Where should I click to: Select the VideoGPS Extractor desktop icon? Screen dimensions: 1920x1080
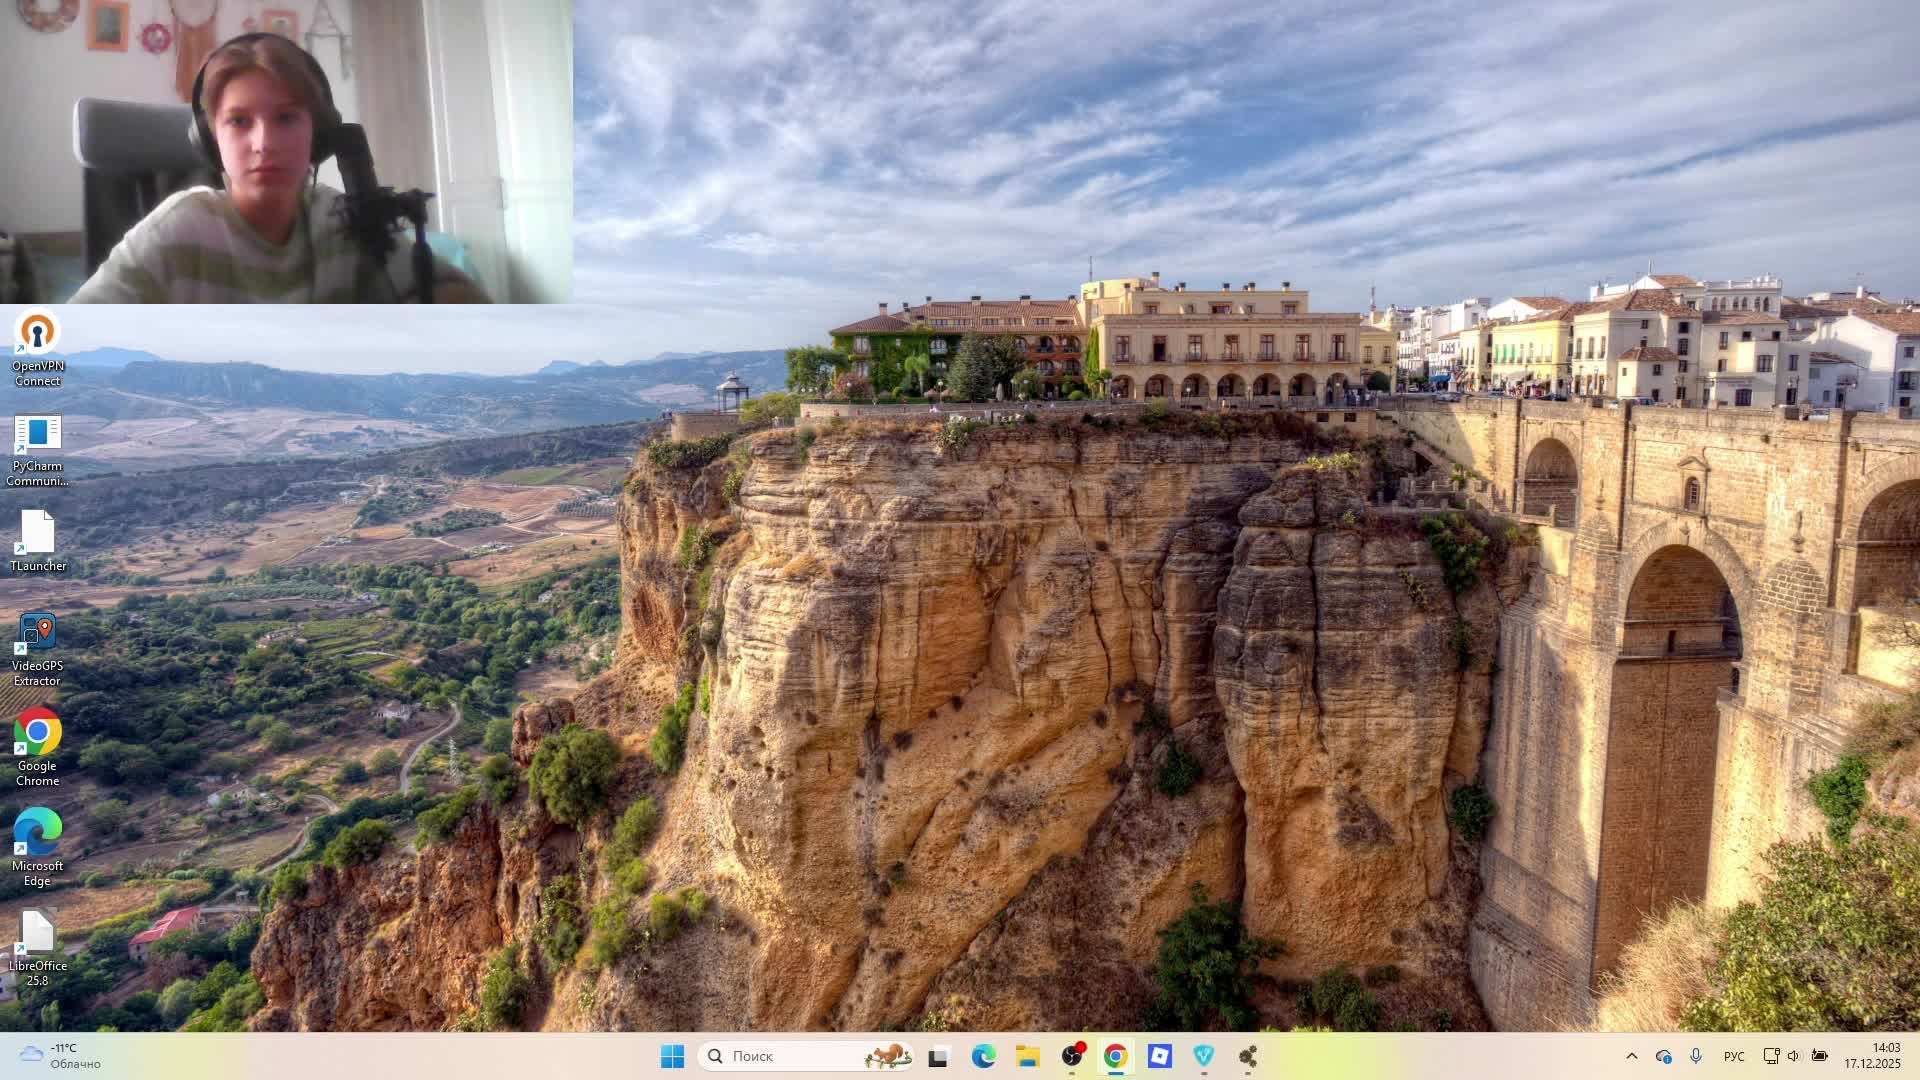[37, 648]
